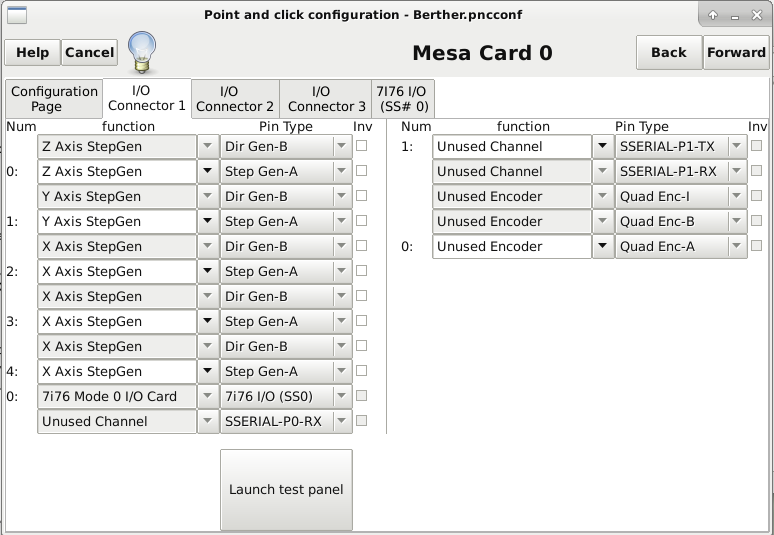Toggle Inv checkbox for Z Axis Dir Gen-B row
Viewport: 774px width, 535px height.
[x=361, y=146]
